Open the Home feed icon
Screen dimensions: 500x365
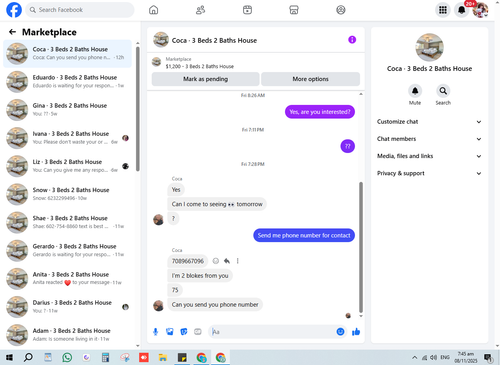(153, 10)
